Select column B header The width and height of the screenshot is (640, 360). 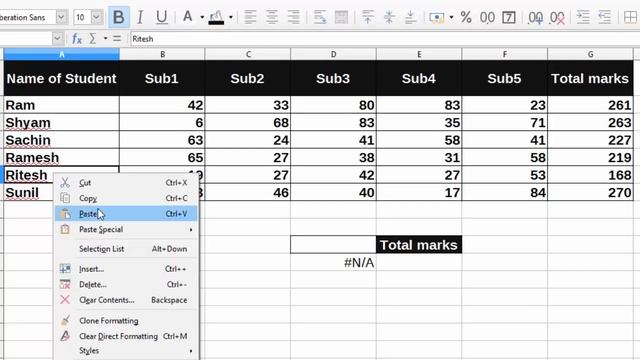pos(162,54)
